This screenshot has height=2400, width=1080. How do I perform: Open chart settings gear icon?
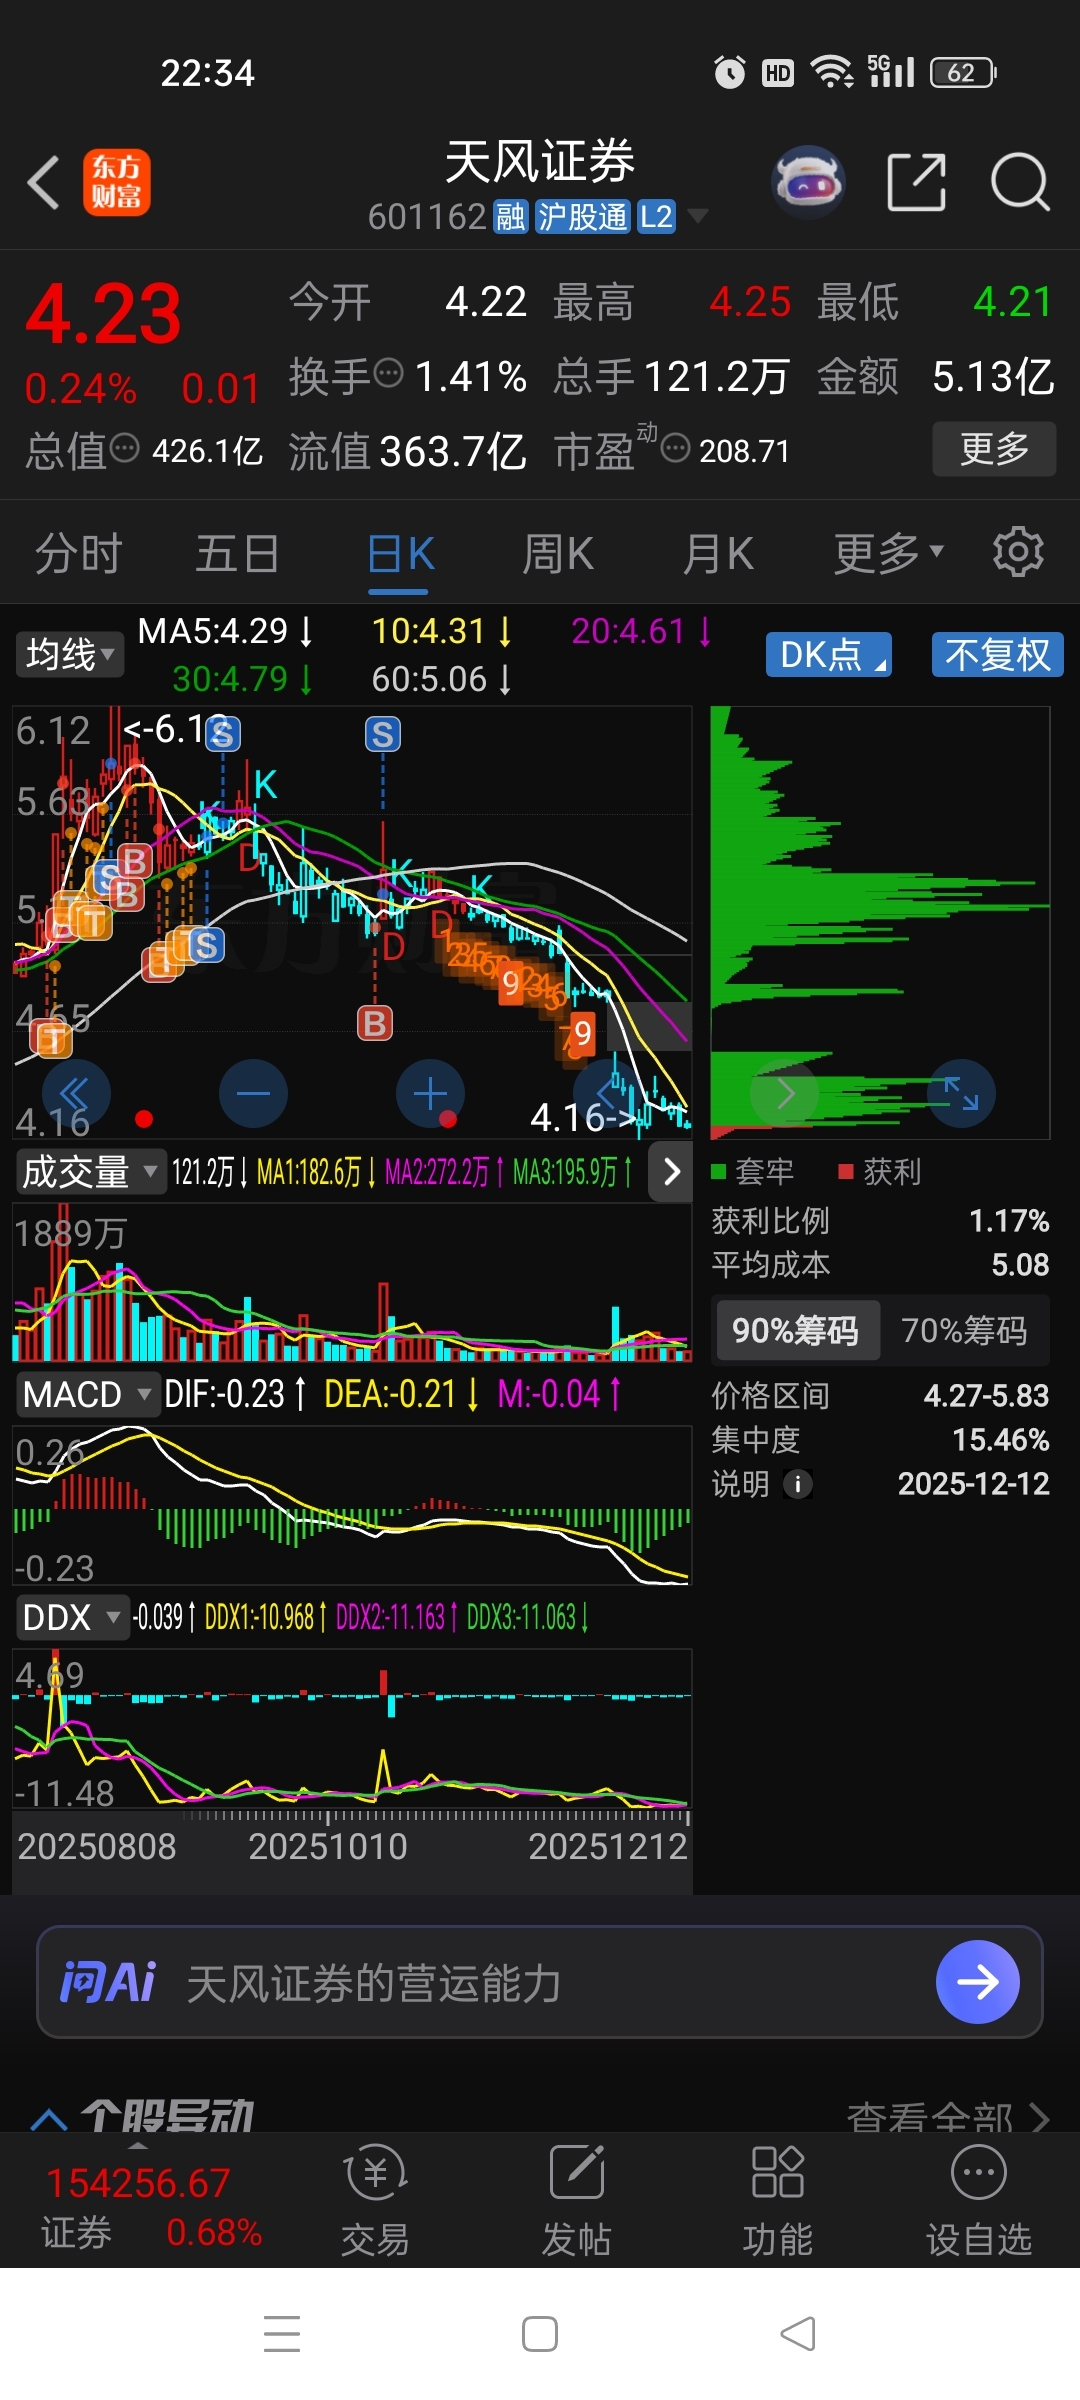pos(1018,551)
